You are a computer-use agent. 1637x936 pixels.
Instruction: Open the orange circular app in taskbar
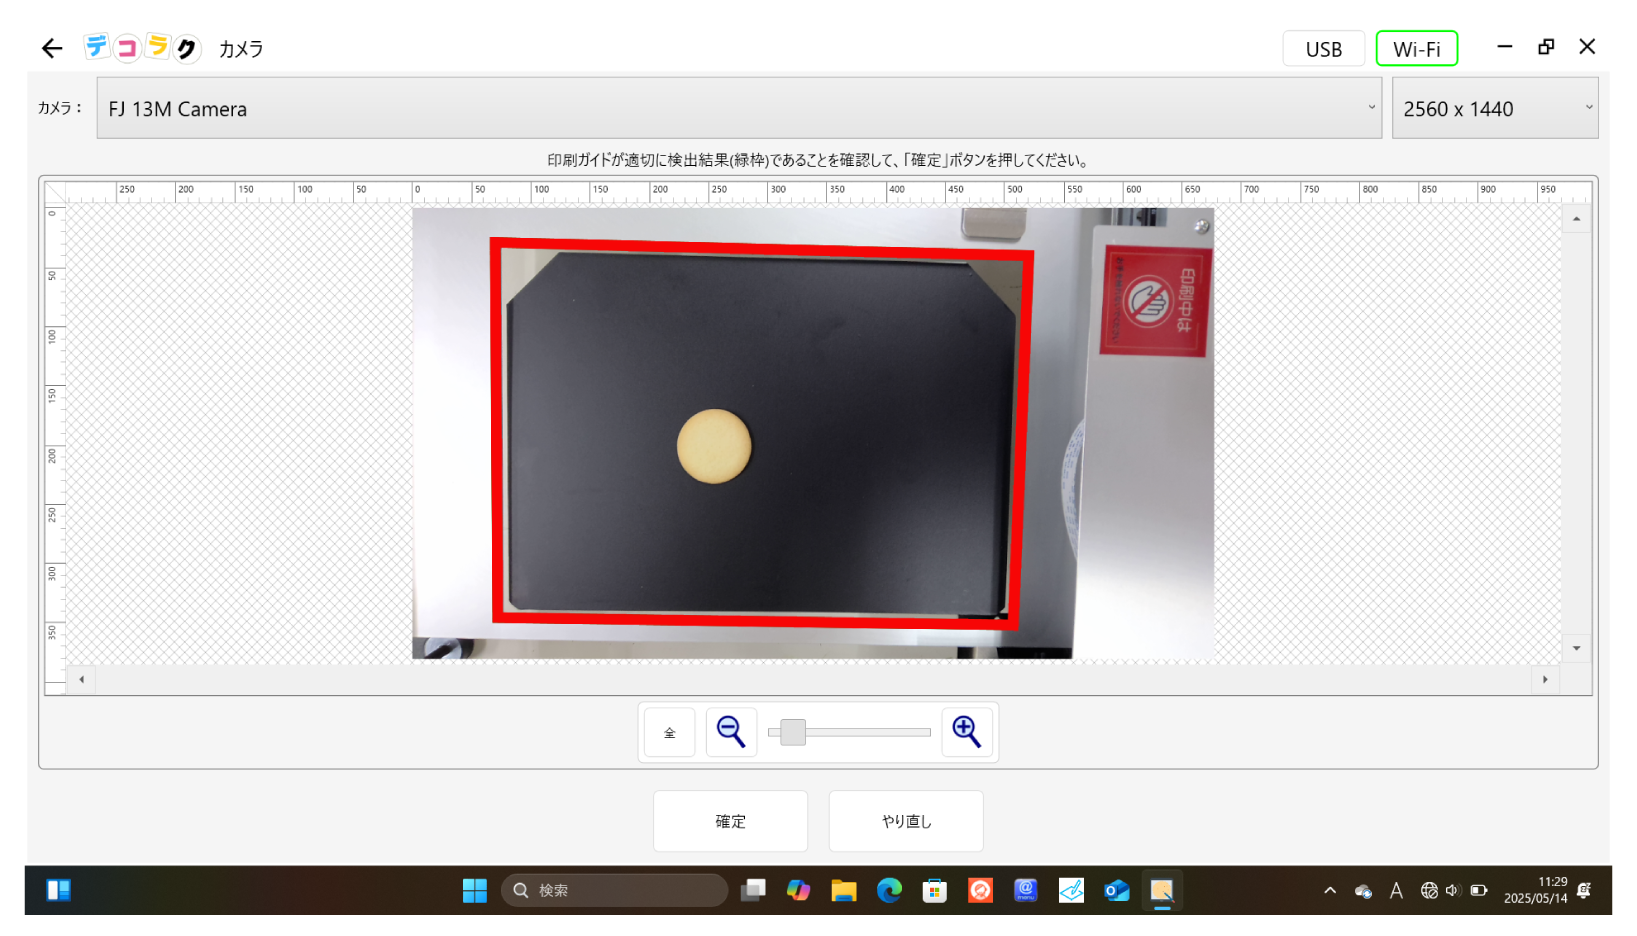(x=980, y=890)
